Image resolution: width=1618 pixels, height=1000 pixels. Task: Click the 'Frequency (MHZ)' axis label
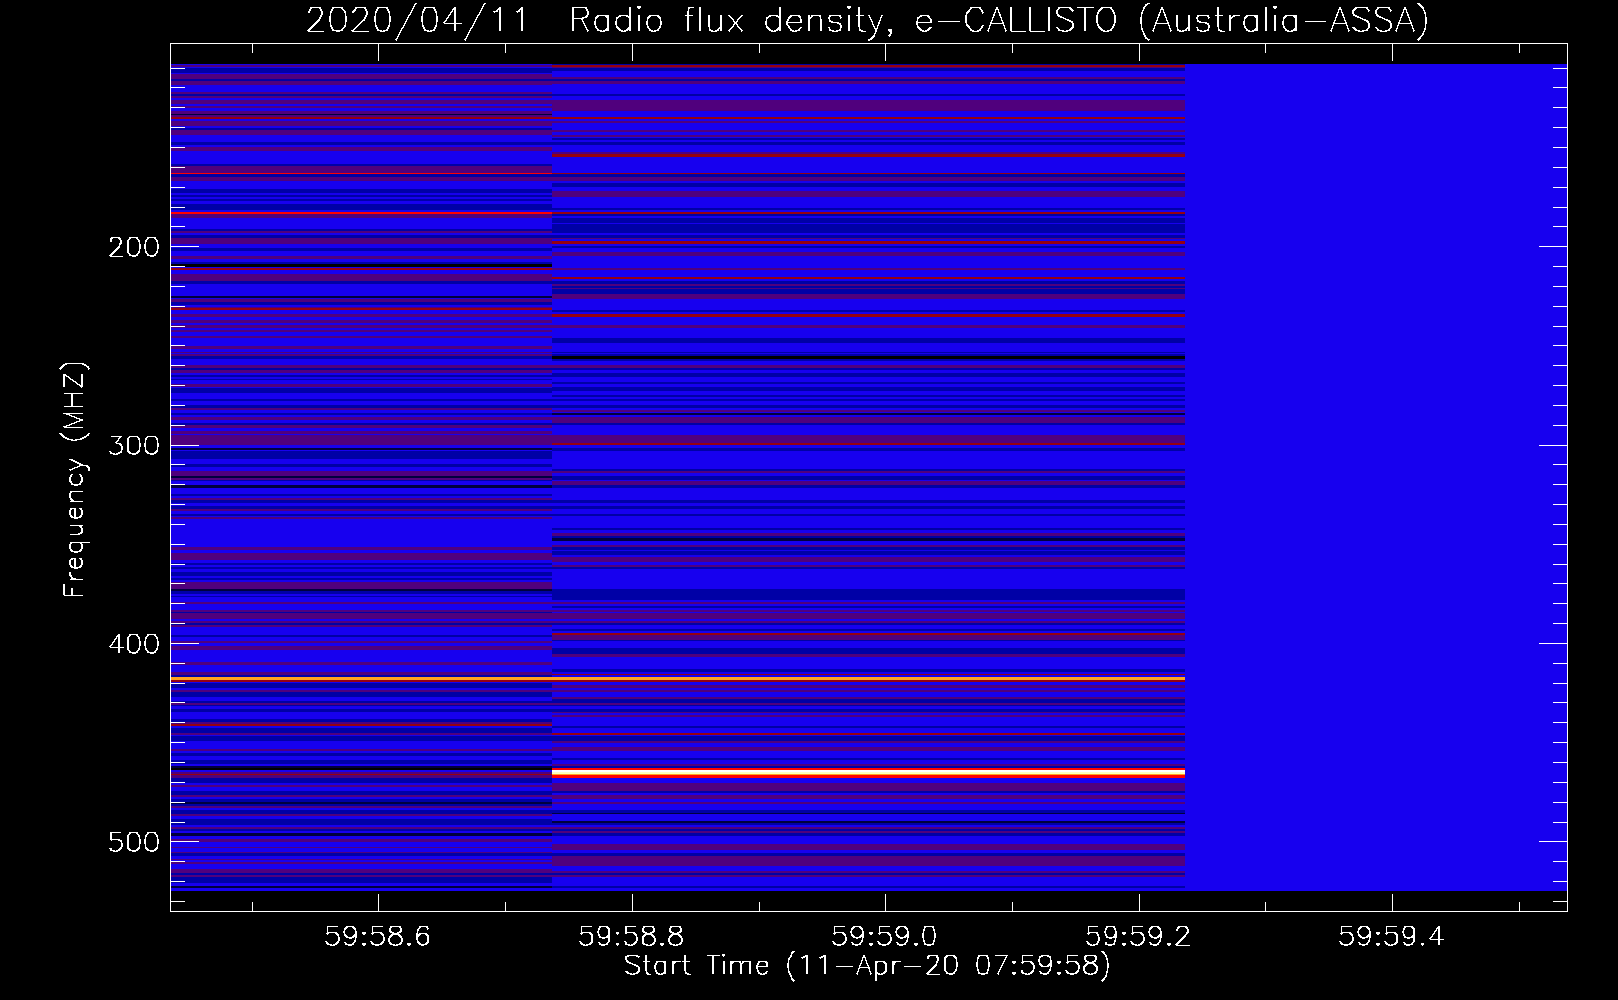click(75, 480)
